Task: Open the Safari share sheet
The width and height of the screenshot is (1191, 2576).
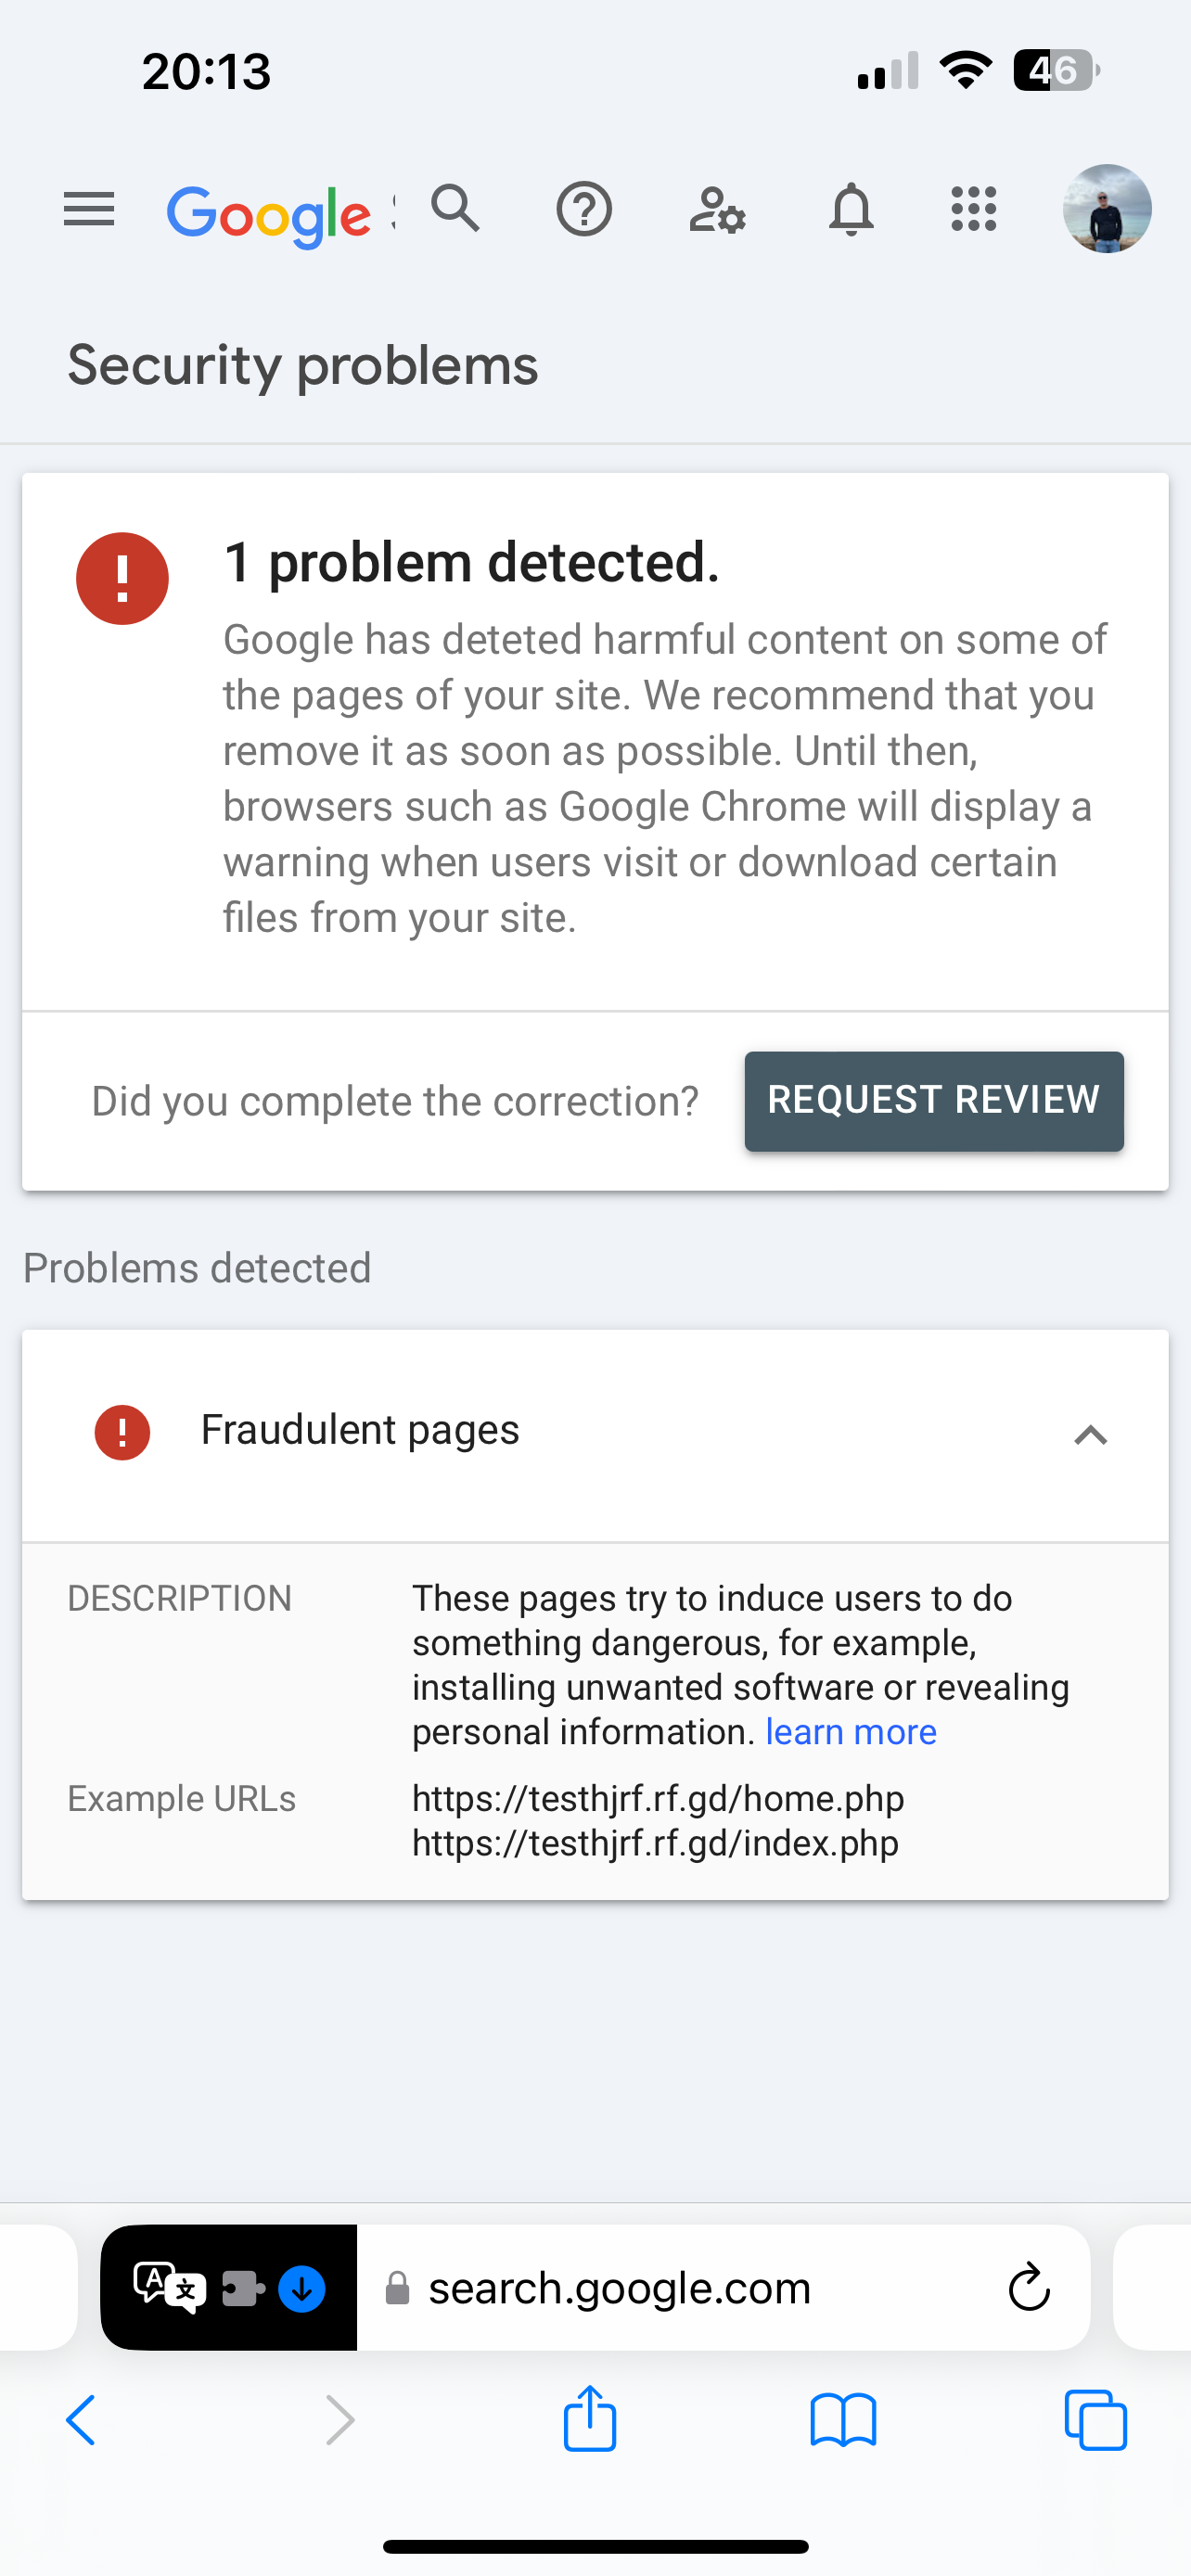Action: [590, 2418]
